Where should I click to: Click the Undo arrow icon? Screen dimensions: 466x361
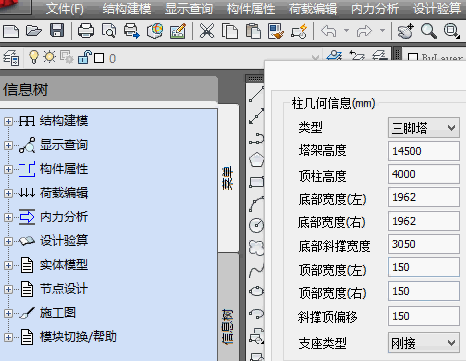(x=329, y=31)
